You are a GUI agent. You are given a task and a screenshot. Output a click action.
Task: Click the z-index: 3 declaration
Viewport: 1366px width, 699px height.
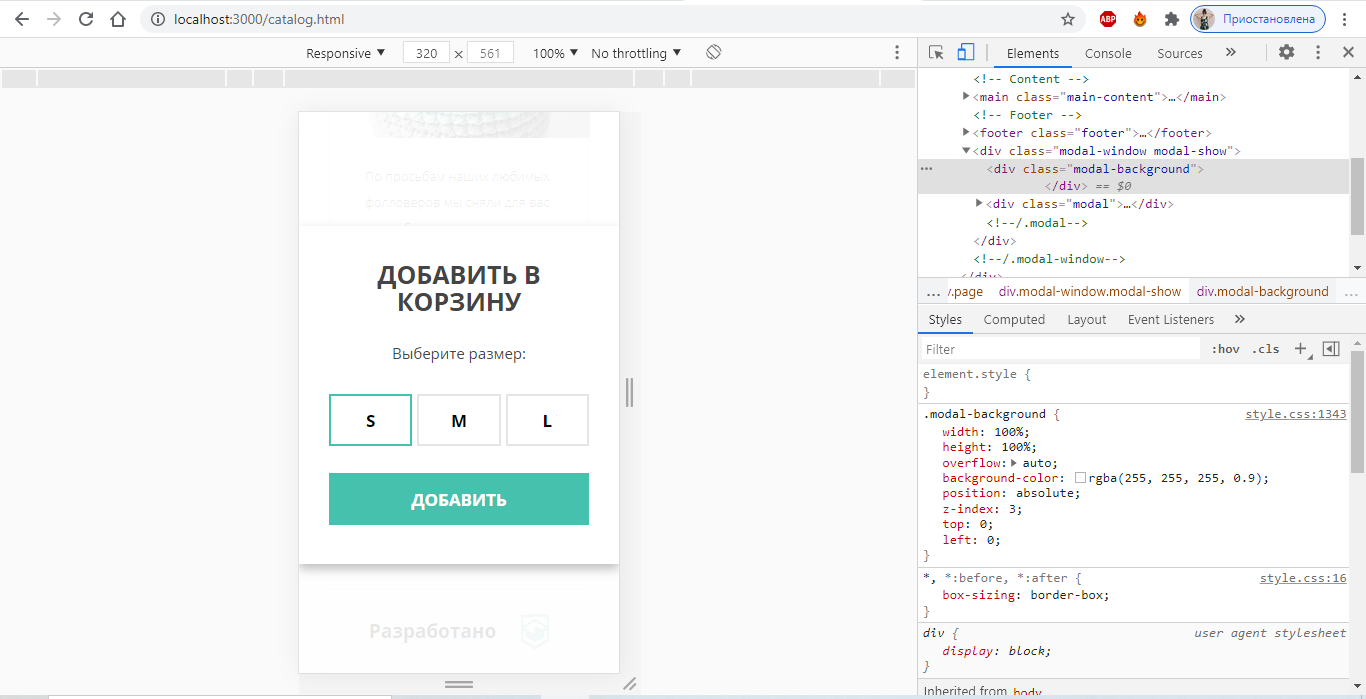click(982, 509)
